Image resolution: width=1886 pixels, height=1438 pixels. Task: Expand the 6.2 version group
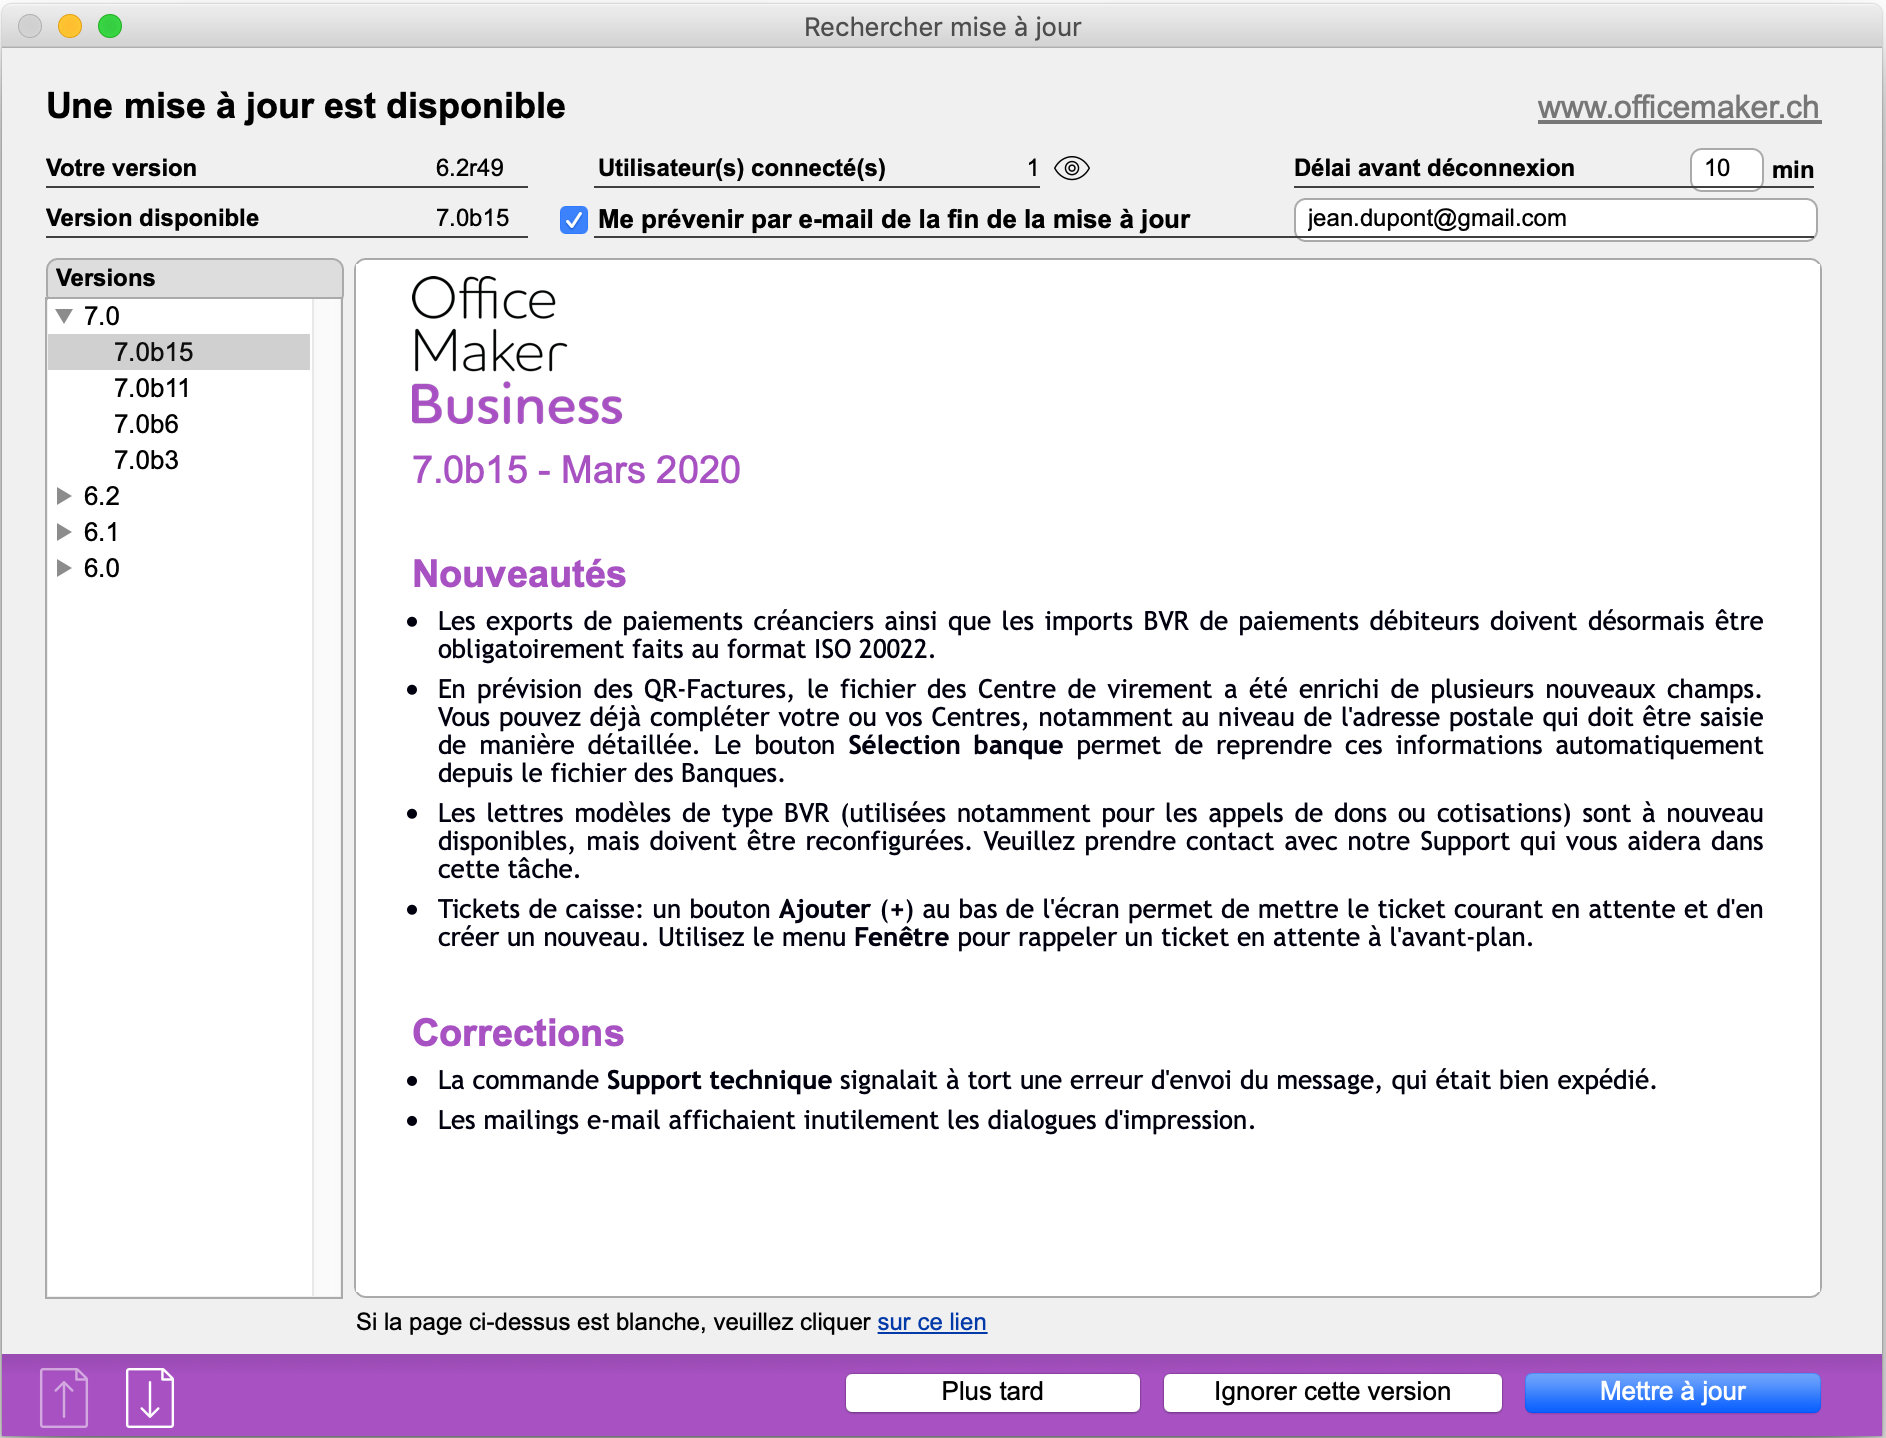(x=65, y=496)
